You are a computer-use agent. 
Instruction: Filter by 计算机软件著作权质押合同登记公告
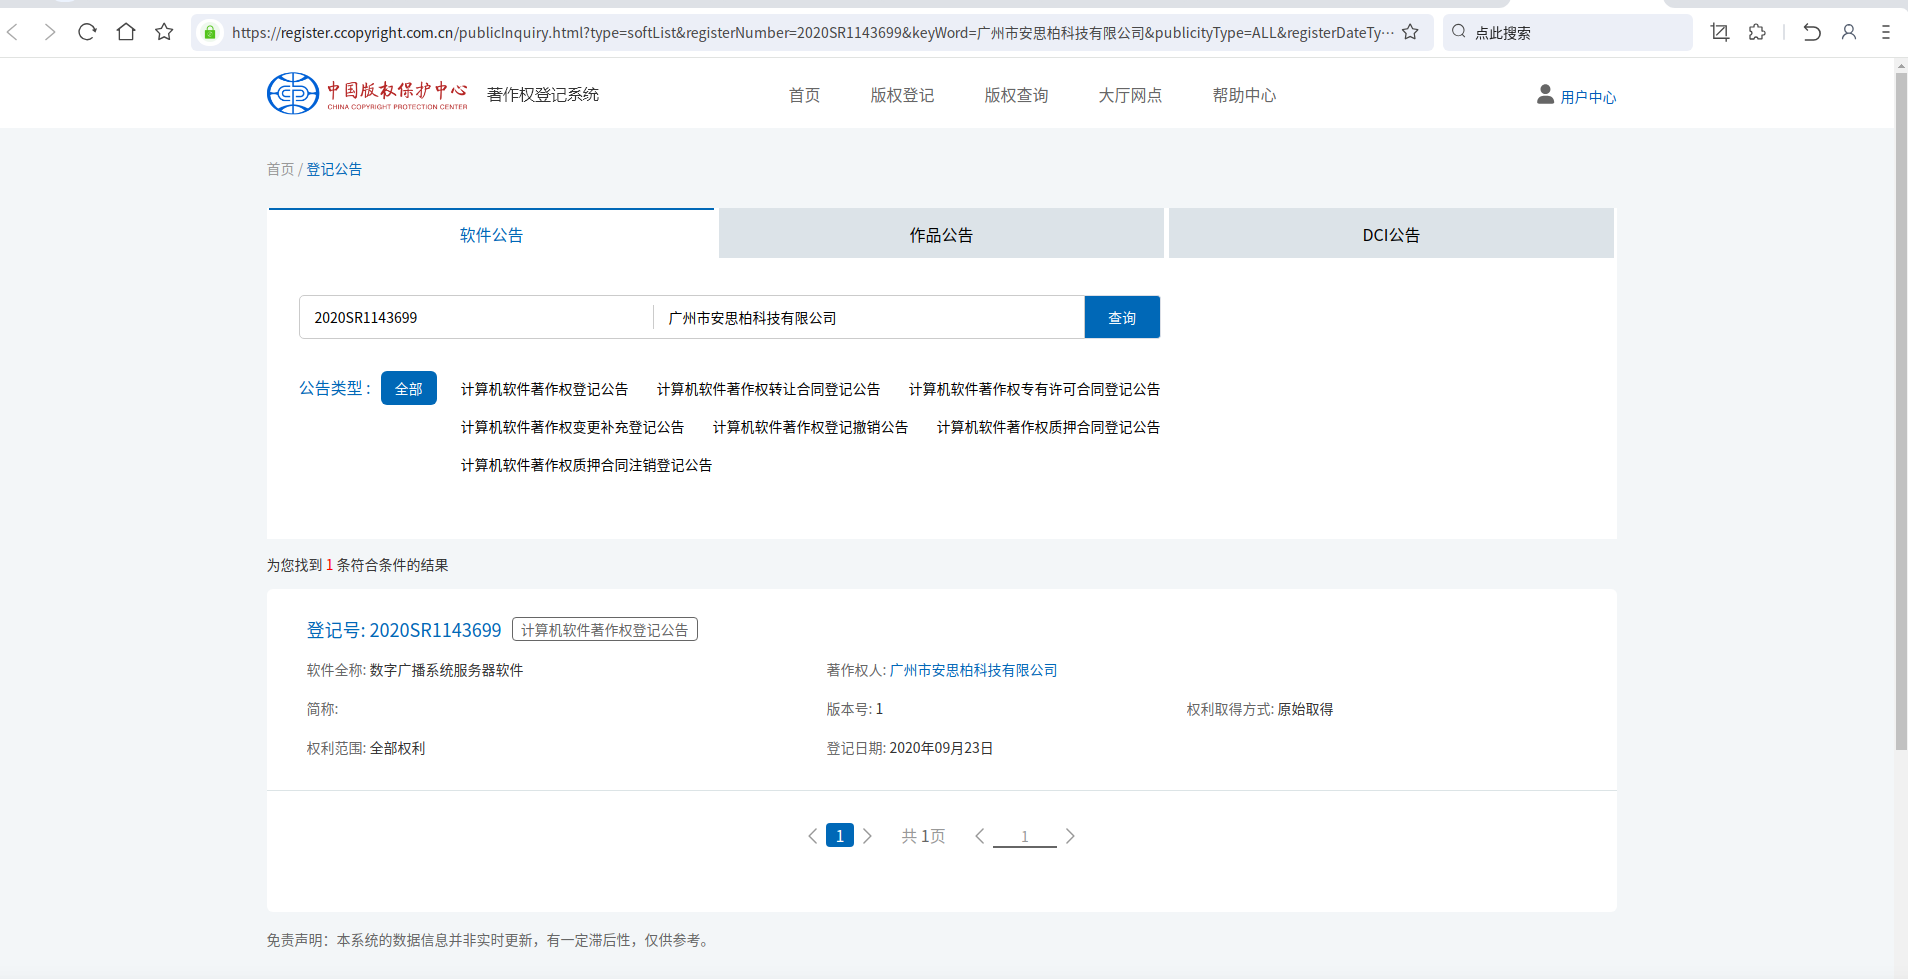[1048, 427]
